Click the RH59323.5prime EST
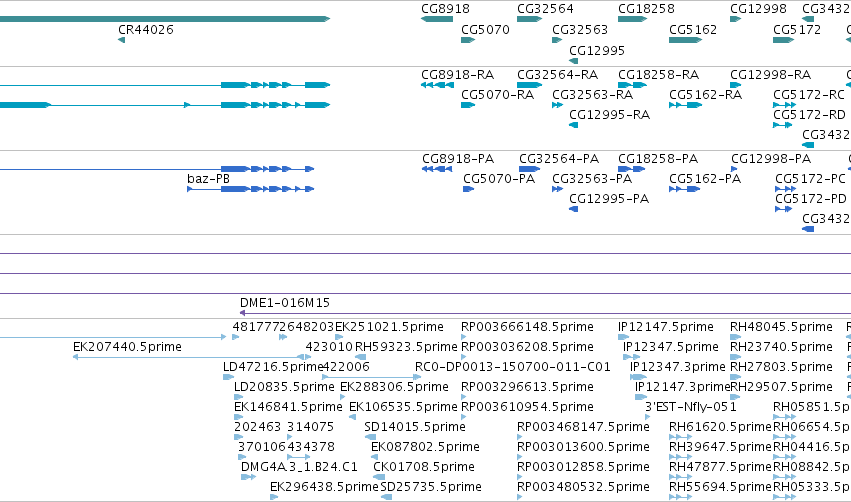 360,357
